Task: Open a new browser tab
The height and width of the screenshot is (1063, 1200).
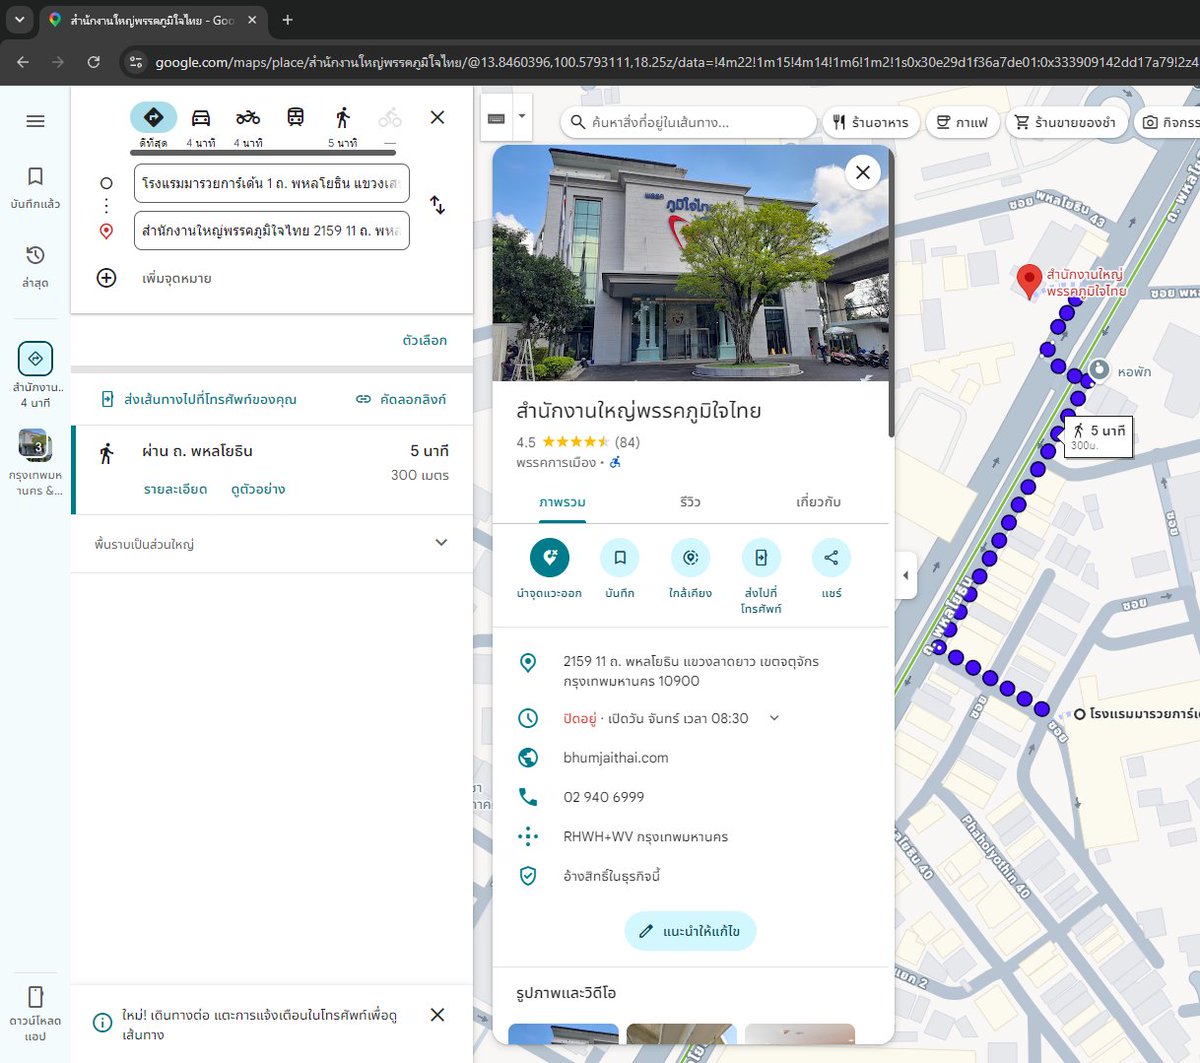Action: click(x=287, y=19)
